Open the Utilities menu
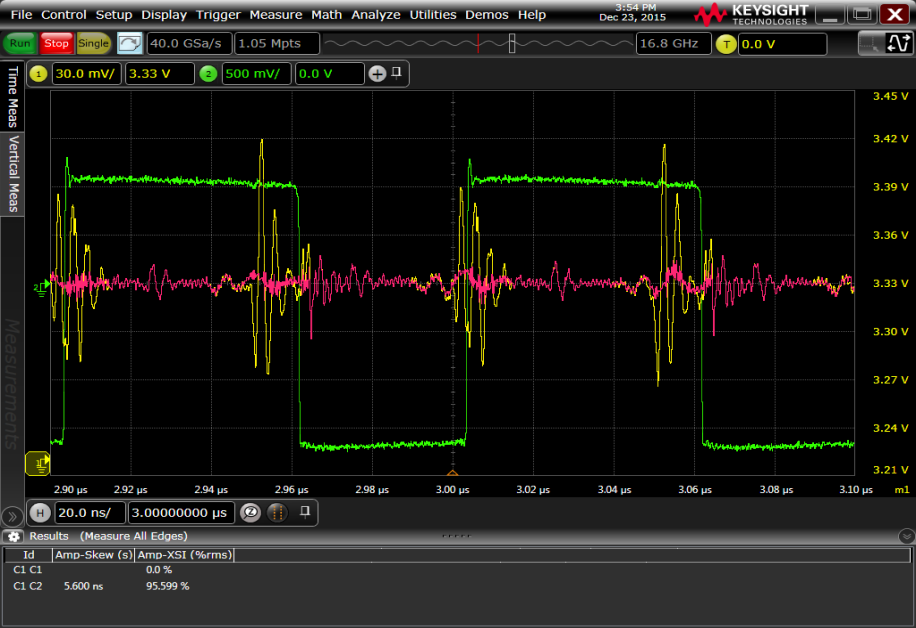 tap(432, 15)
